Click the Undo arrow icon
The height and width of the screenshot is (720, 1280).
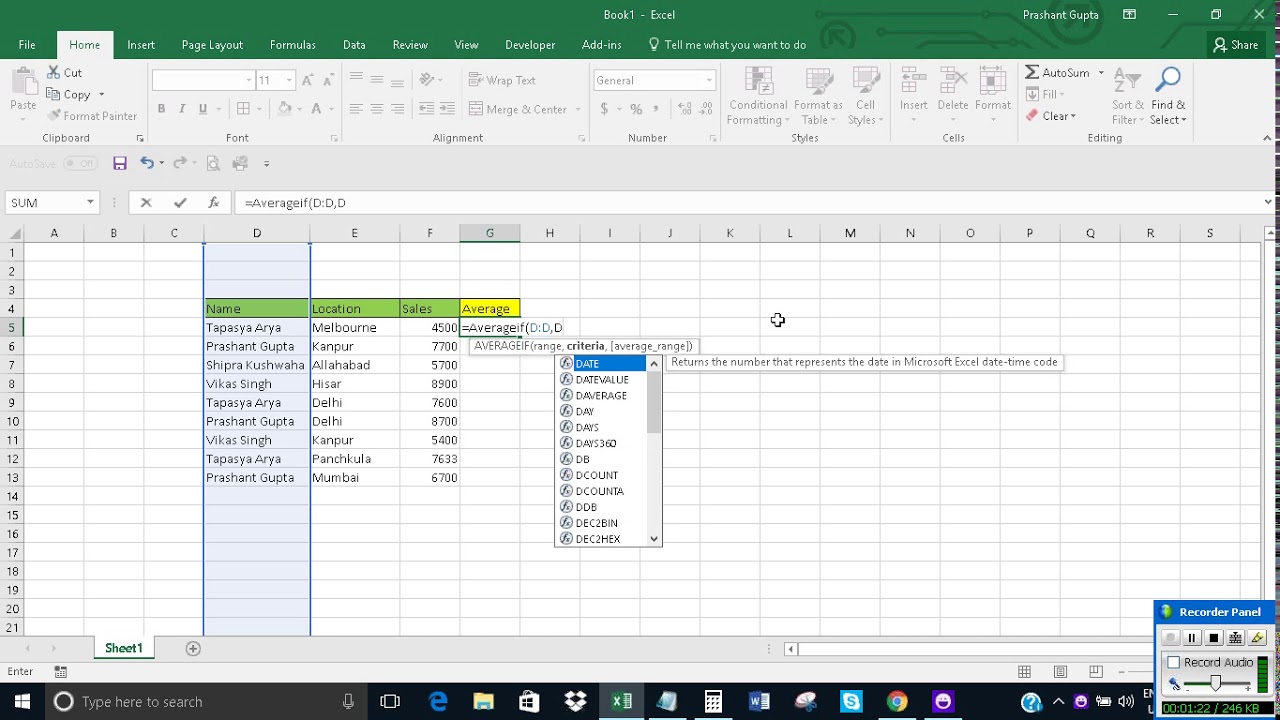[147, 163]
